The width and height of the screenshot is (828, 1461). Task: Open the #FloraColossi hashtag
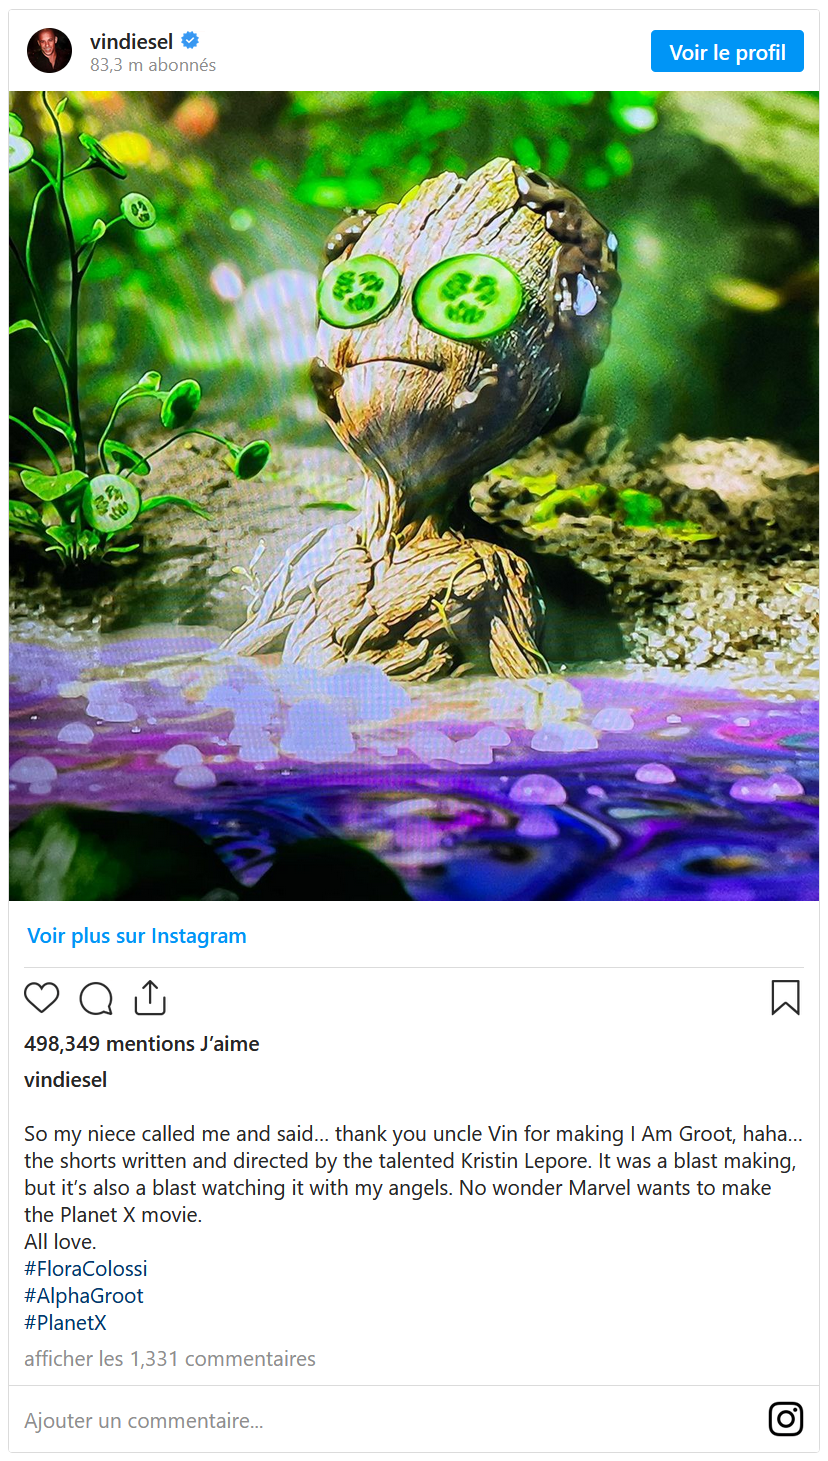[x=86, y=1269]
